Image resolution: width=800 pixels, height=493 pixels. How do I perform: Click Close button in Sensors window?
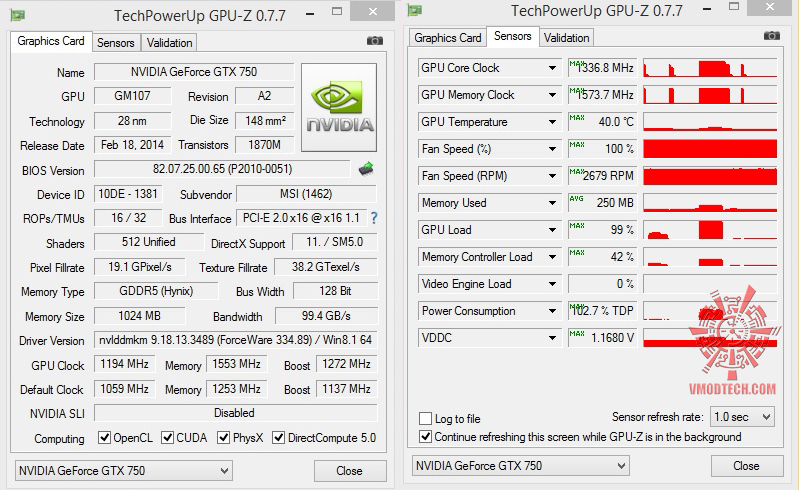(x=747, y=465)
